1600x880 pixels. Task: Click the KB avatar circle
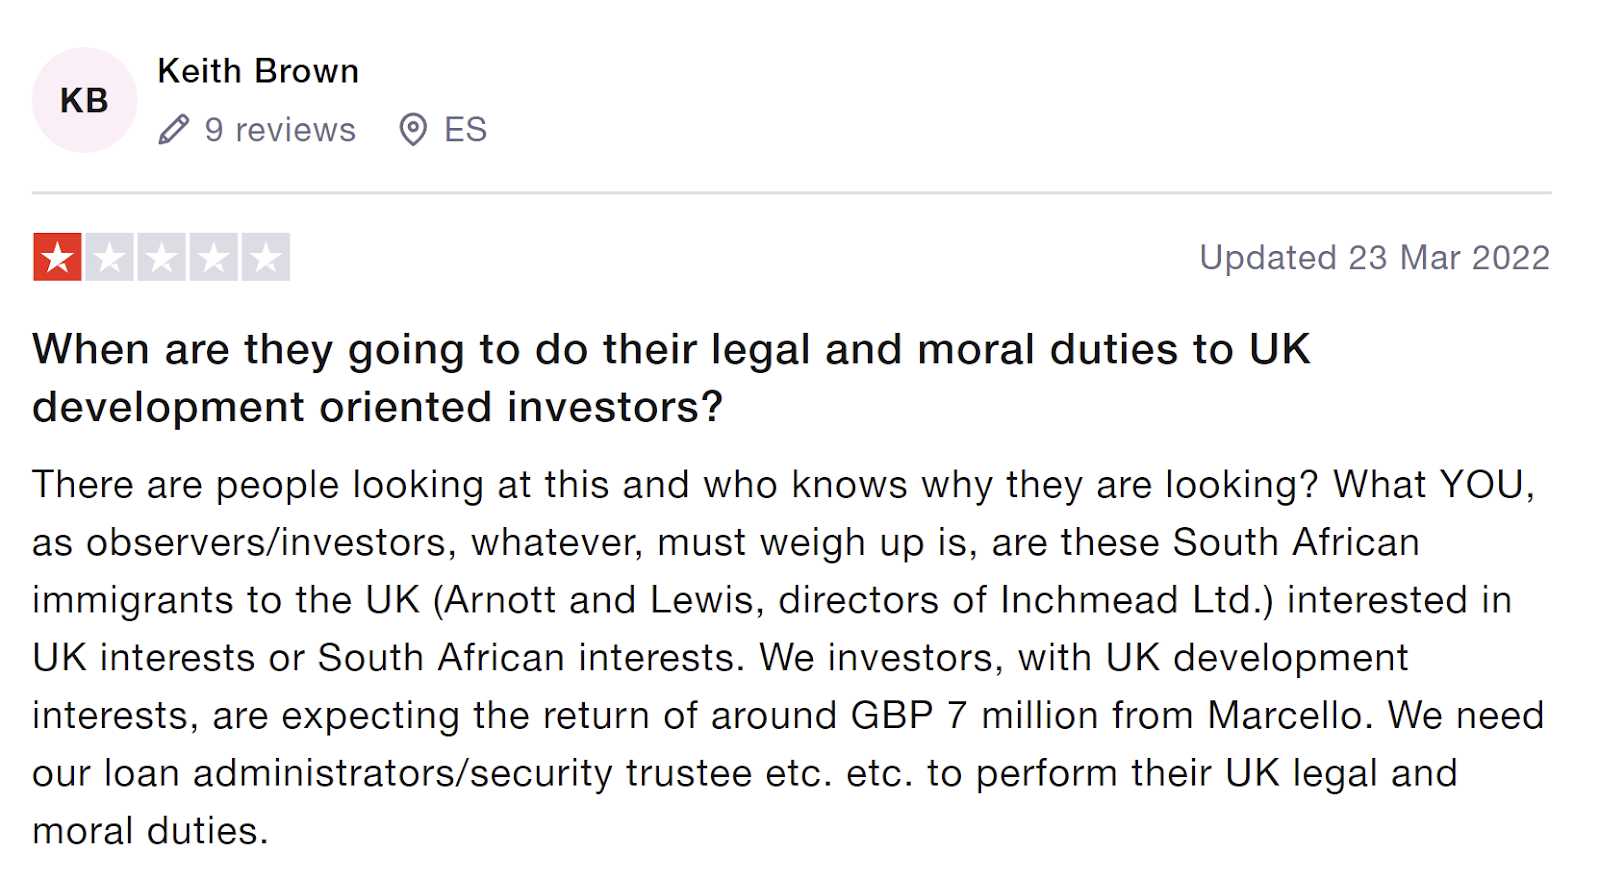[84, 100]
